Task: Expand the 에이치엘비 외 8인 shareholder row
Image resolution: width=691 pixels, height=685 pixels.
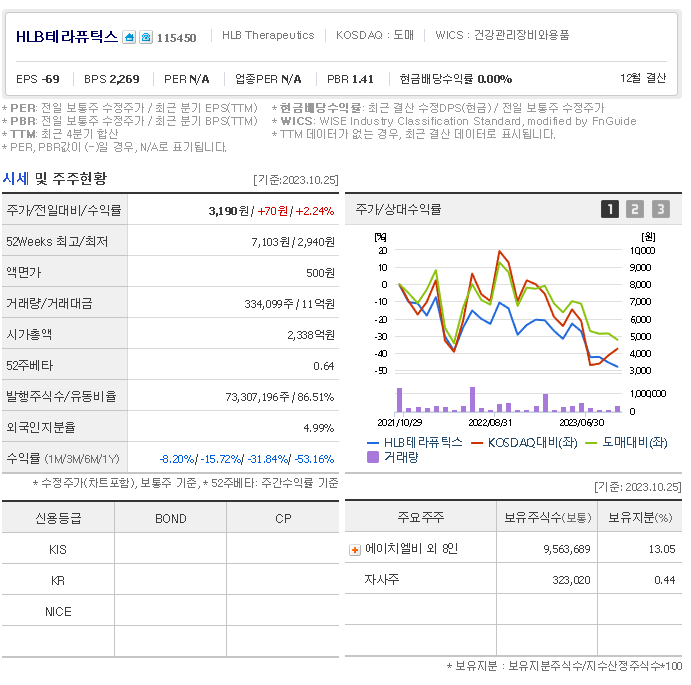Action: click(355, 550)
